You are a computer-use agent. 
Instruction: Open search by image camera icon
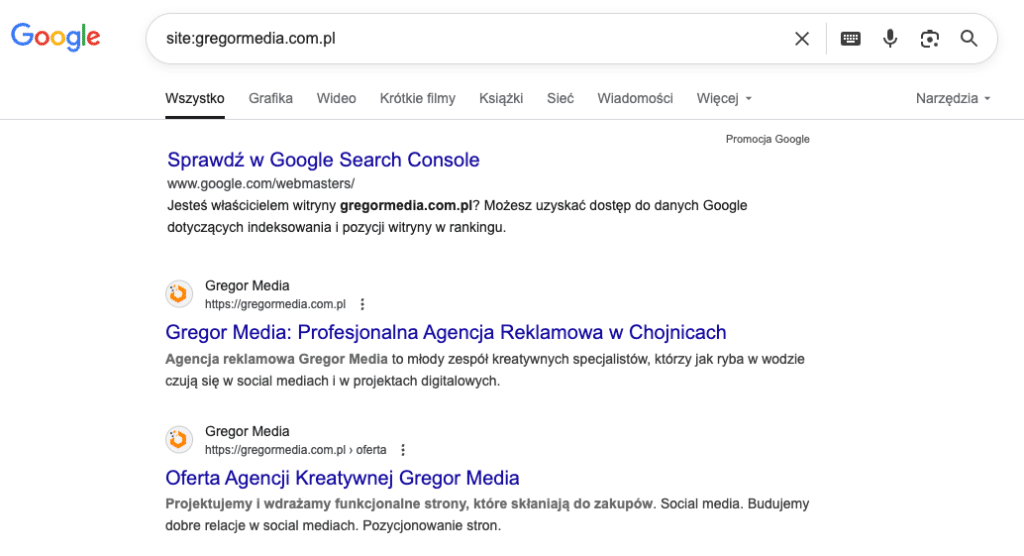(929, 39)
